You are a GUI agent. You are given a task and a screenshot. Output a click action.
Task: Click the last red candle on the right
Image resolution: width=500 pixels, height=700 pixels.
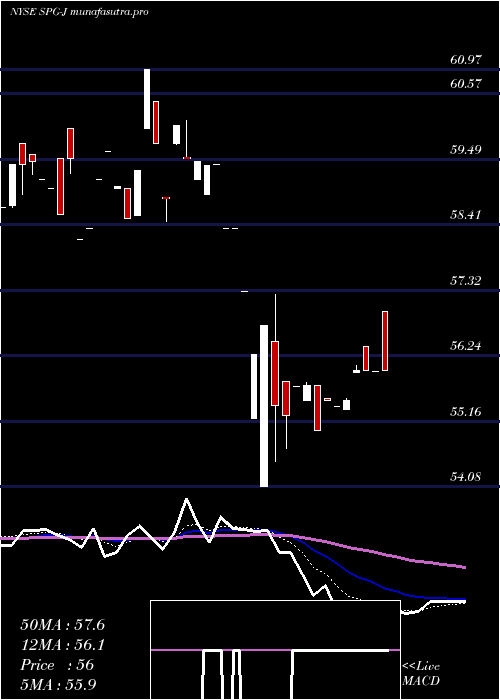[385, 341]
